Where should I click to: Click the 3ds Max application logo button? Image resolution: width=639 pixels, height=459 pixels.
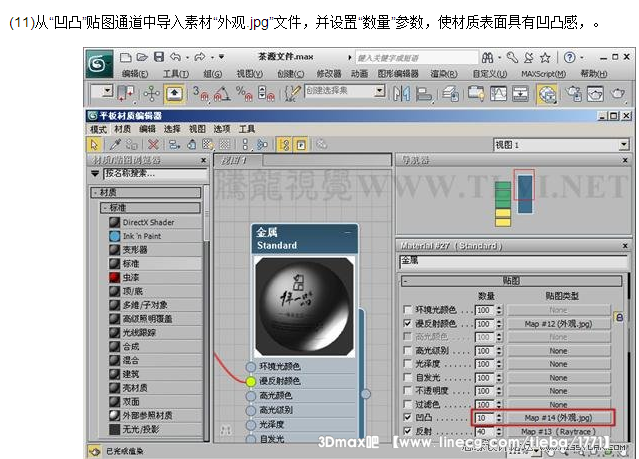99,64
